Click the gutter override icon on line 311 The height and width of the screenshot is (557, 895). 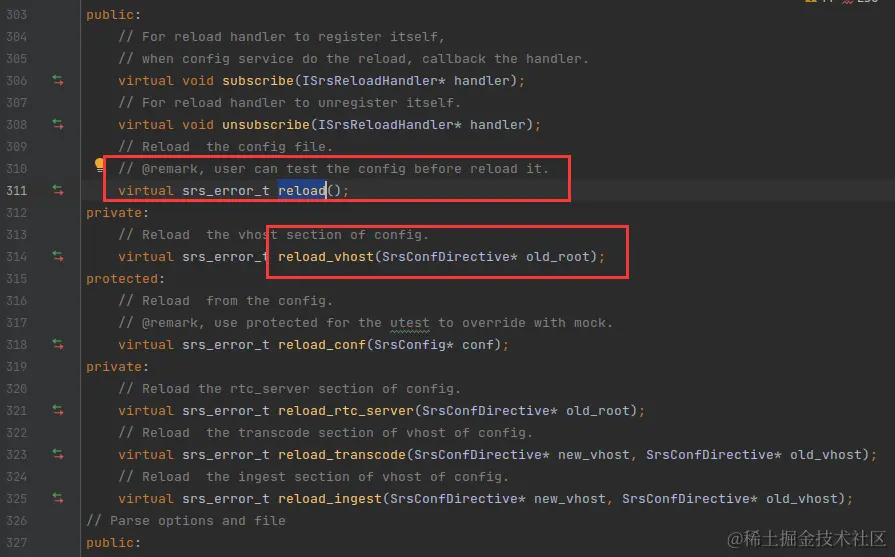click(58, 190)
